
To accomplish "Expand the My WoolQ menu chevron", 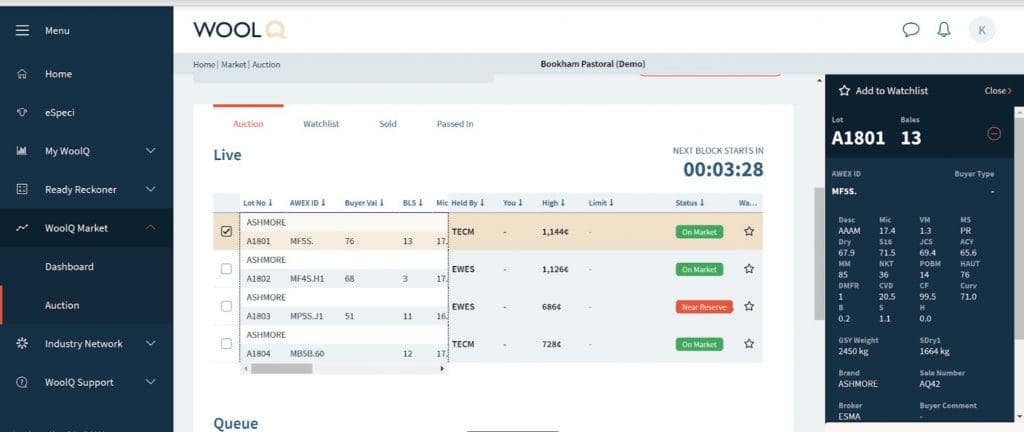I will [151, 151].
